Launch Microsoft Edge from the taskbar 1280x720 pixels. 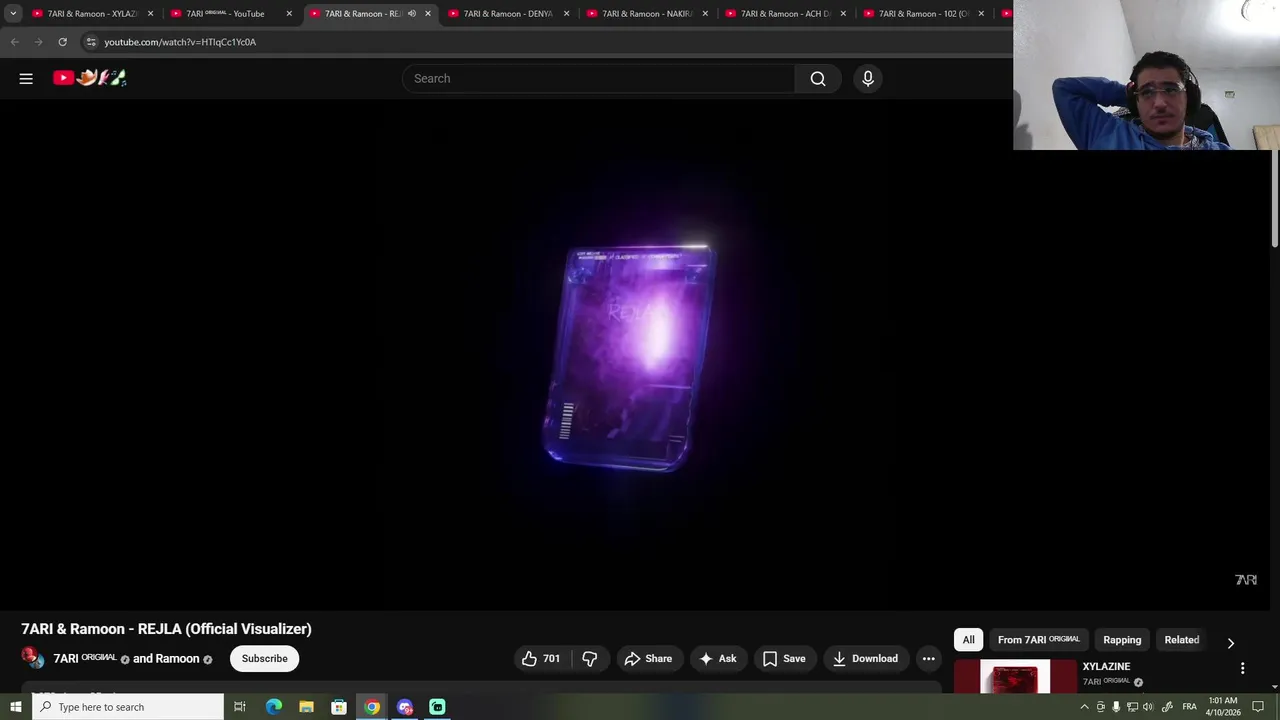(274, 707)
